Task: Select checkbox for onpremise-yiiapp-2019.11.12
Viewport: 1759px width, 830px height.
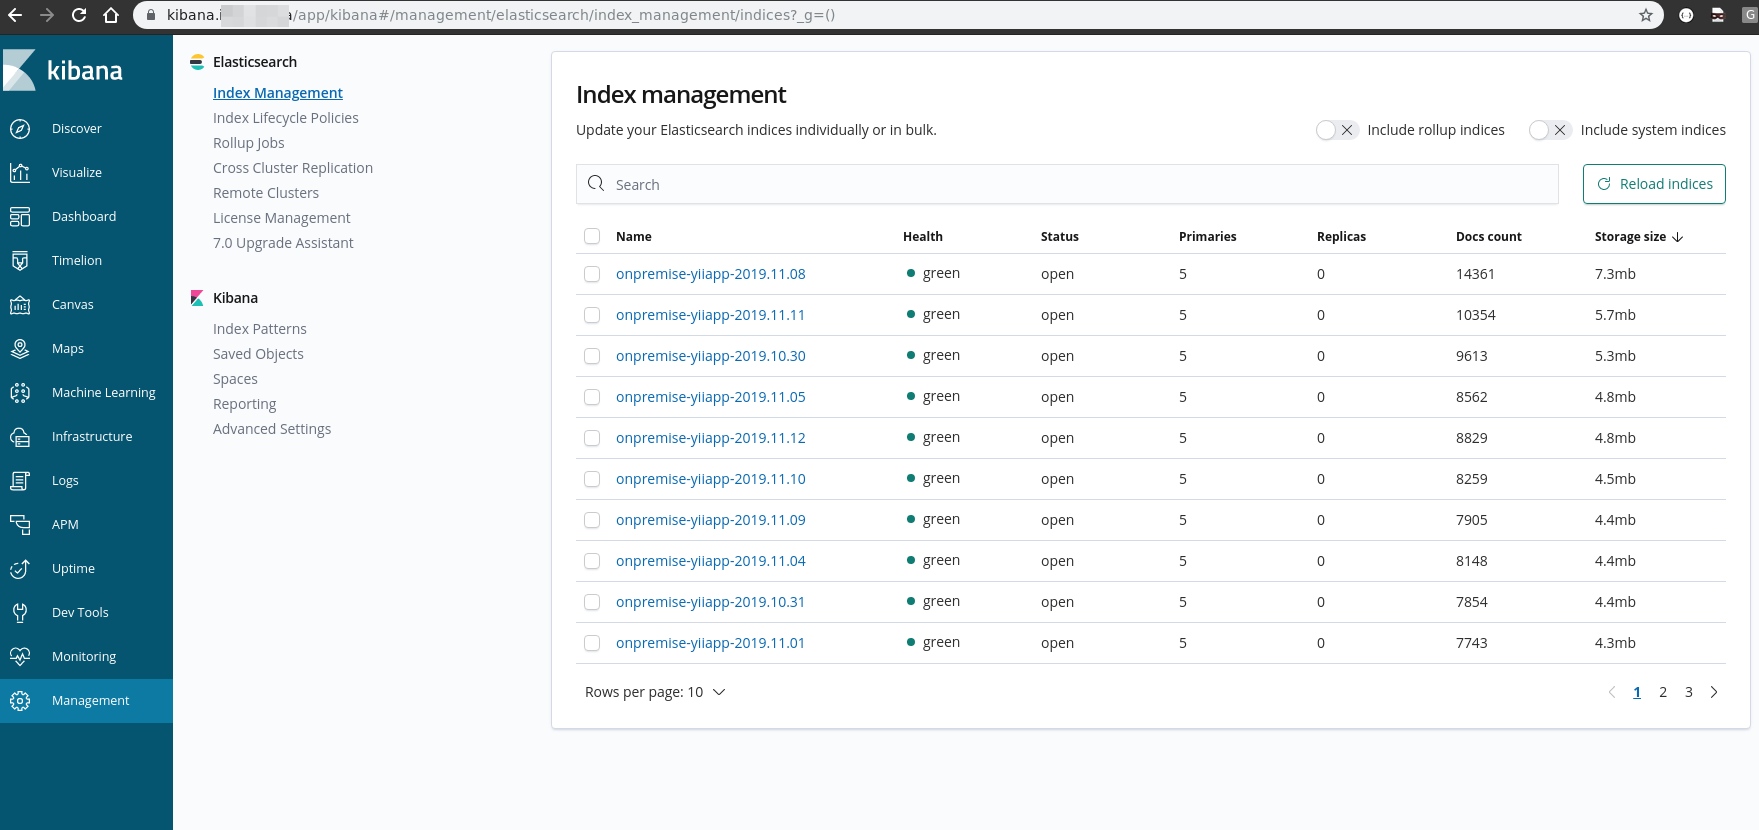Action: pos(592,438)
